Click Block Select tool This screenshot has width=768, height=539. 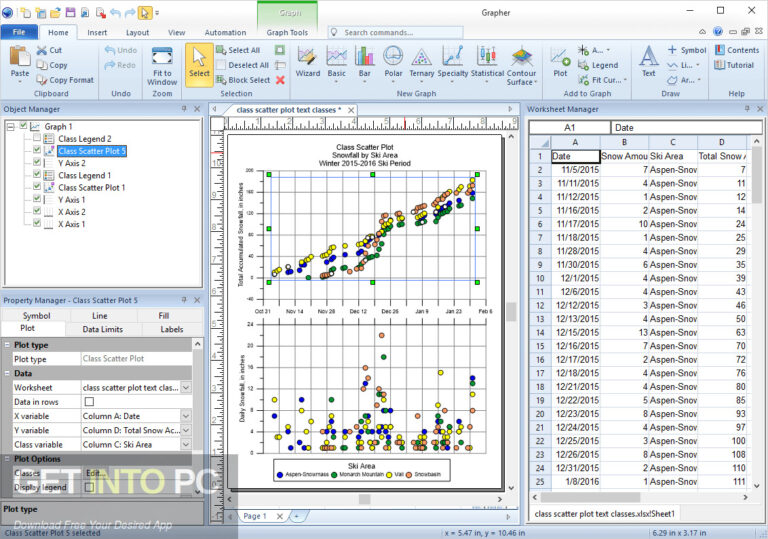coord(243,79)
